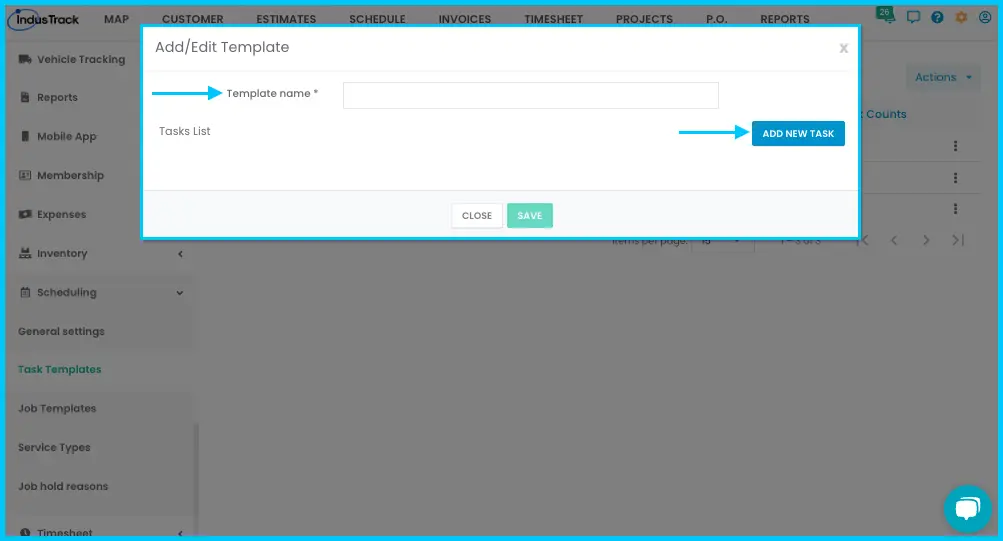Open the ESTIMATES menu
Viewport: 1003px width, 541px height.
pos(286,19)
